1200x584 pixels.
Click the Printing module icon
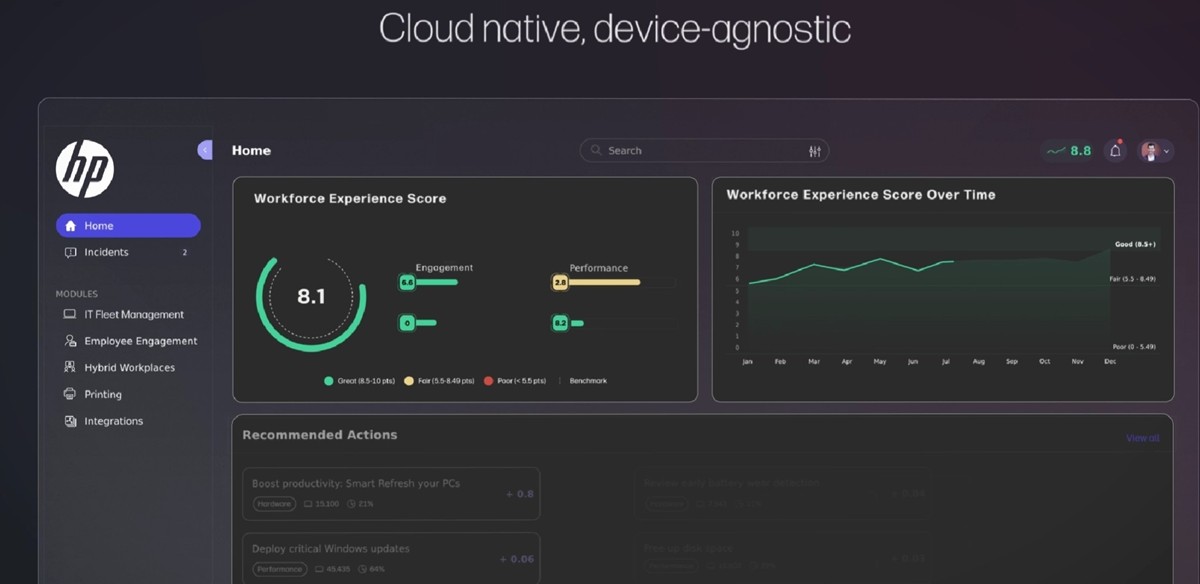70,395
